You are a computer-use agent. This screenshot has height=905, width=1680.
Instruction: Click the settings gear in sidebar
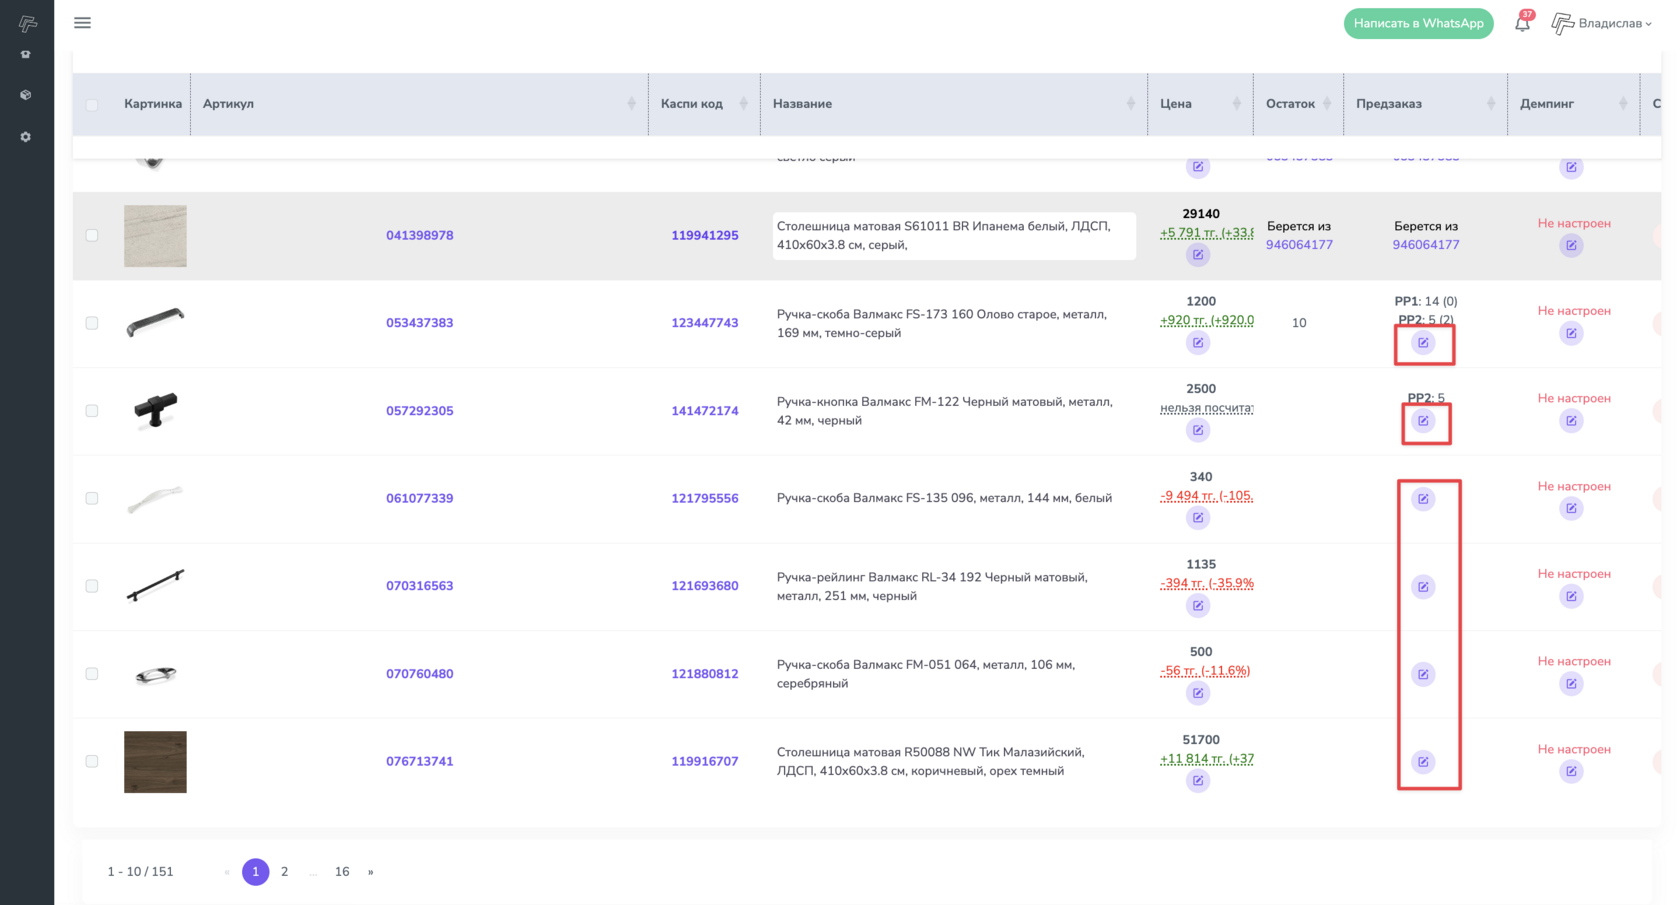click(26, 137)
